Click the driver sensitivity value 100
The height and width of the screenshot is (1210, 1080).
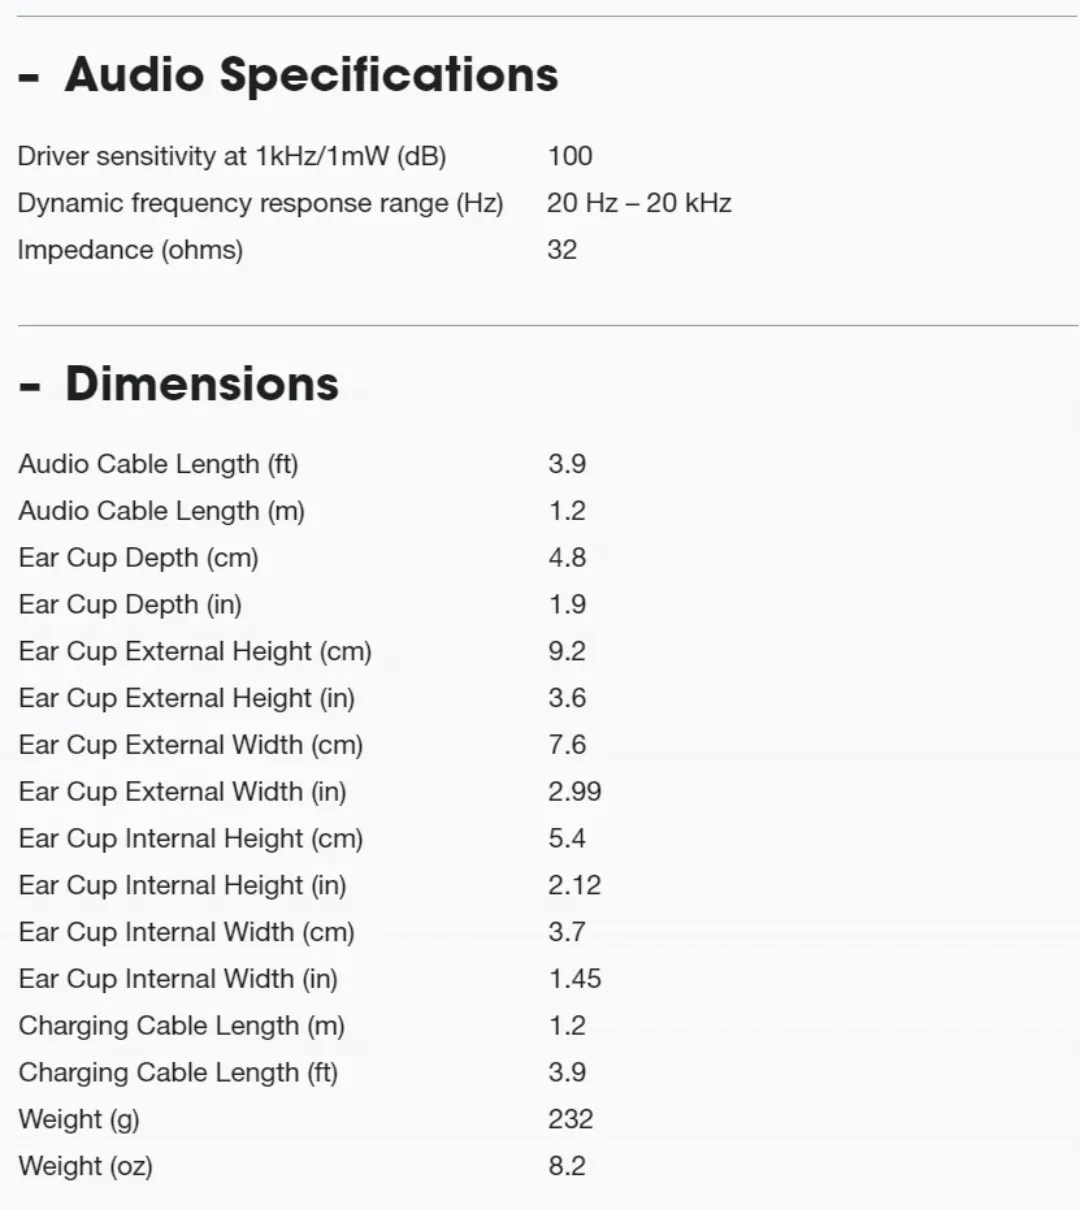point(570,156)
